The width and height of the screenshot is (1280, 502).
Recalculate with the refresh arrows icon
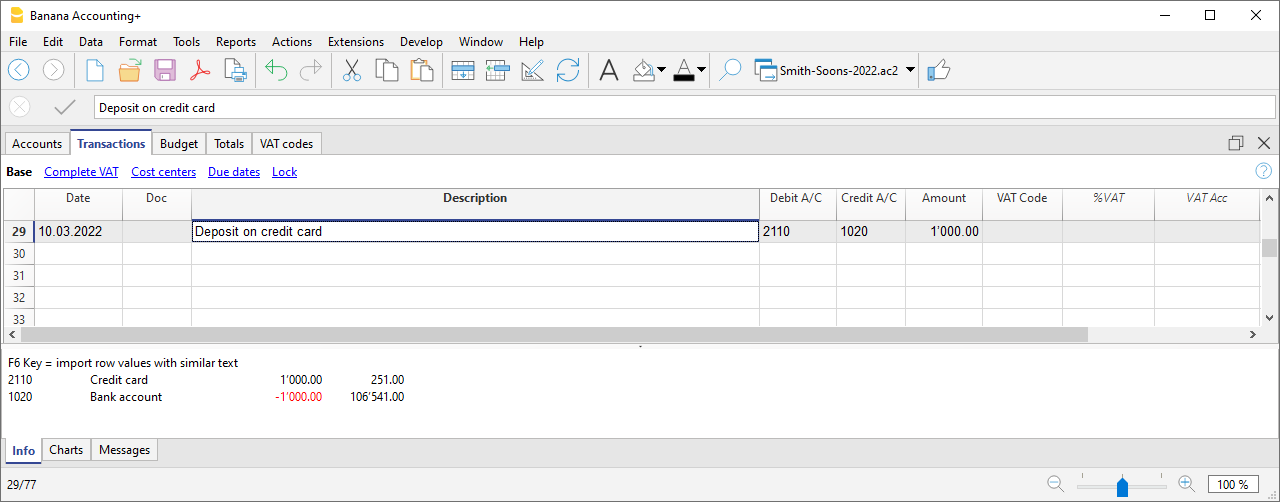pyautogui.click(x=568, y=70)
